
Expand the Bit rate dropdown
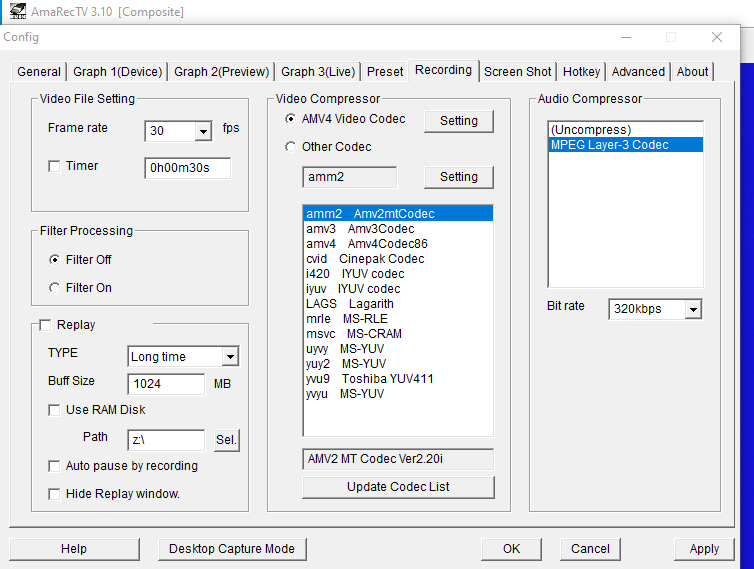click(693, 309)
